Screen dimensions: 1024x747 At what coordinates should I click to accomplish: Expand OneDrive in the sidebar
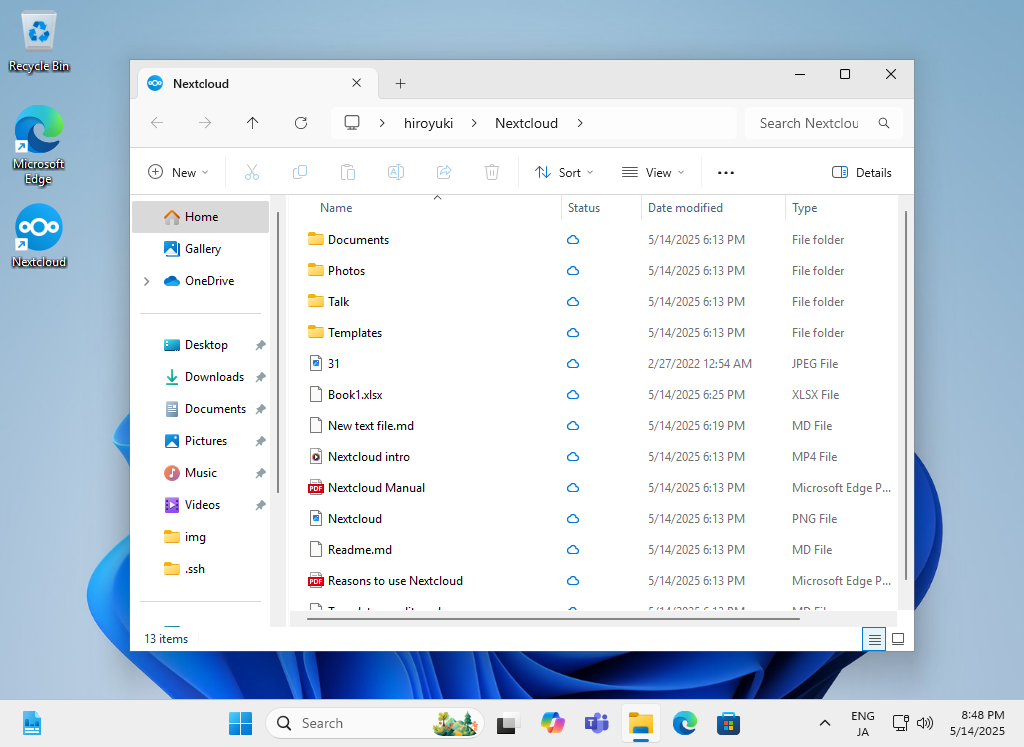(146, 281)
